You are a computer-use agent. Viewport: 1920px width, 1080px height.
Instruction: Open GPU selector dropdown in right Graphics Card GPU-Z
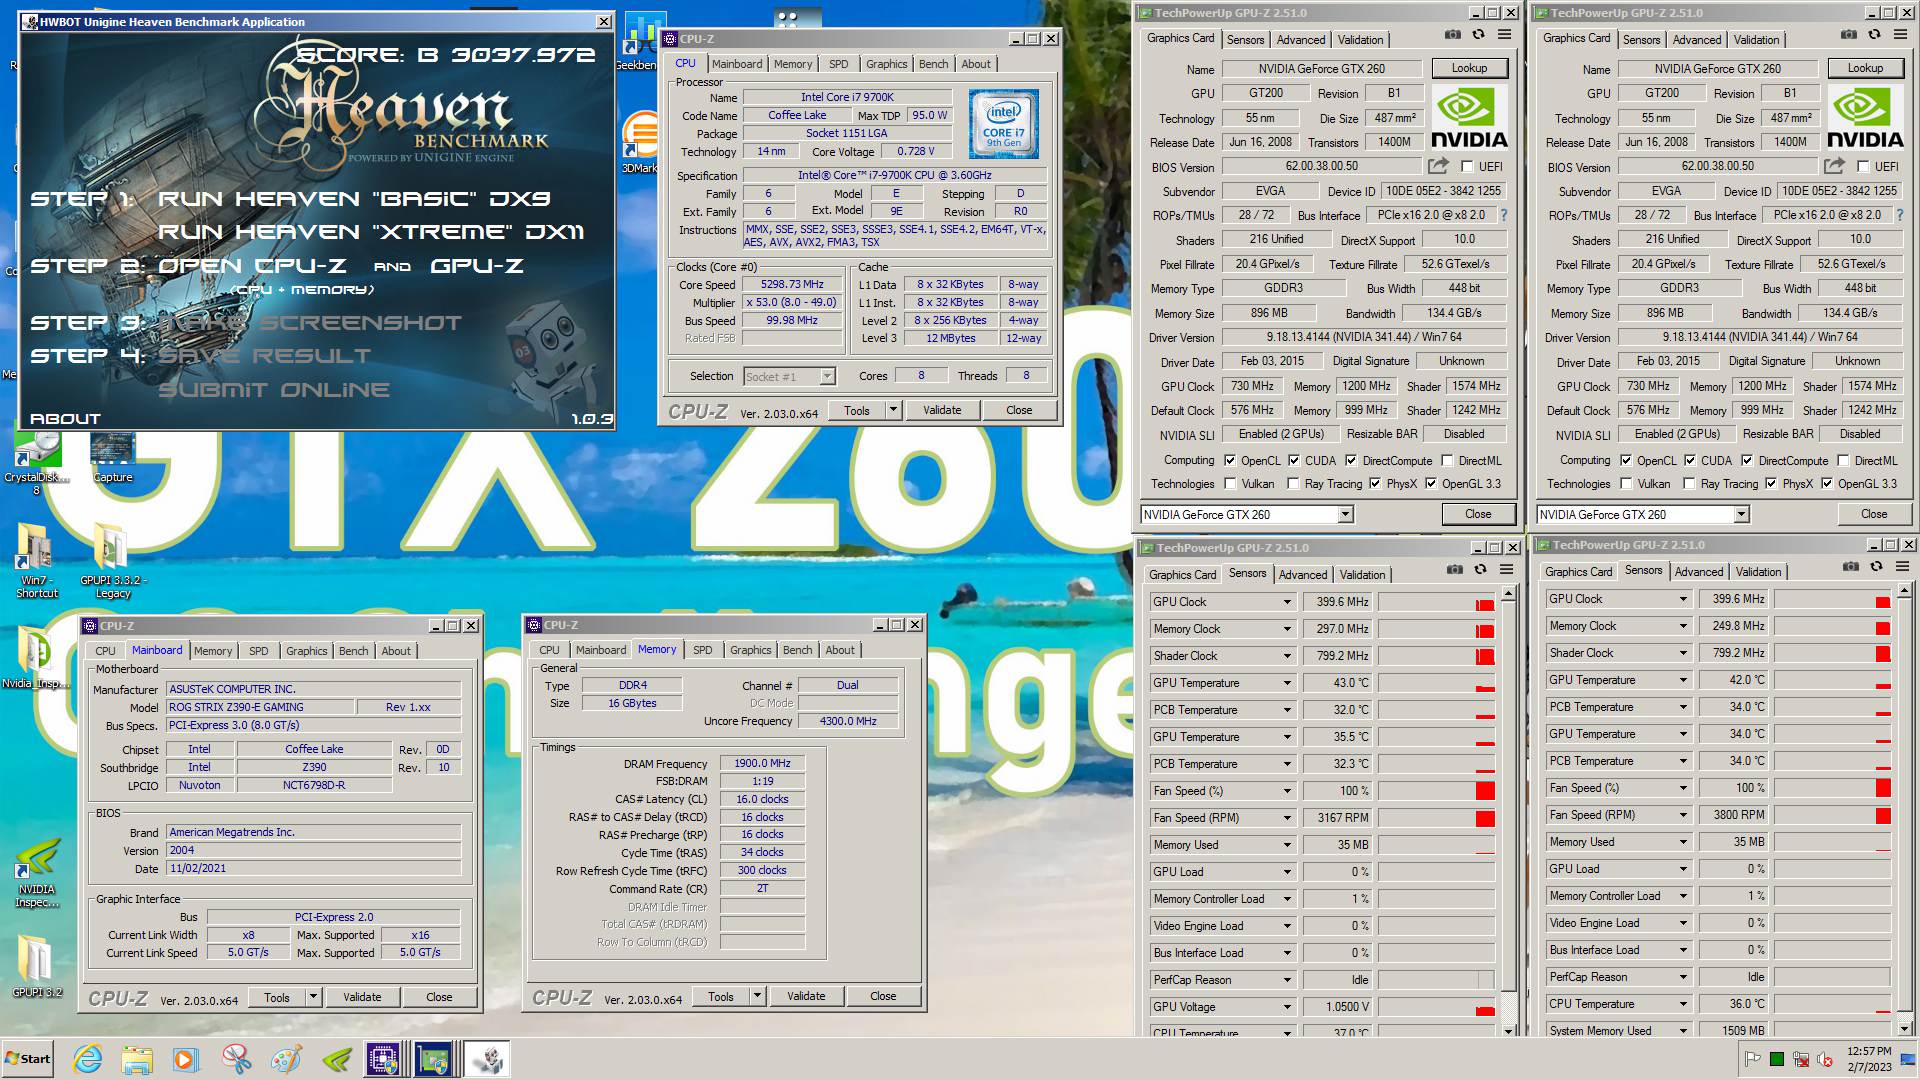1741,515
